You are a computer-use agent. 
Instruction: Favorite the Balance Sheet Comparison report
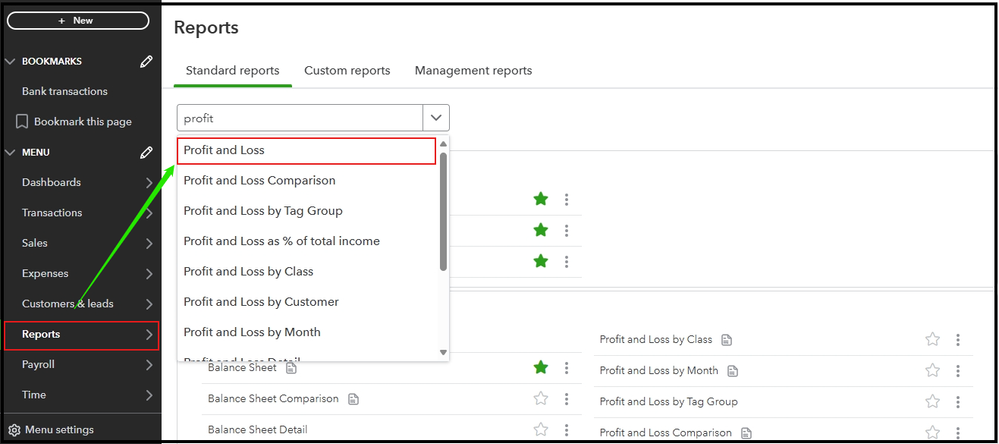click(x=541, y=399)
